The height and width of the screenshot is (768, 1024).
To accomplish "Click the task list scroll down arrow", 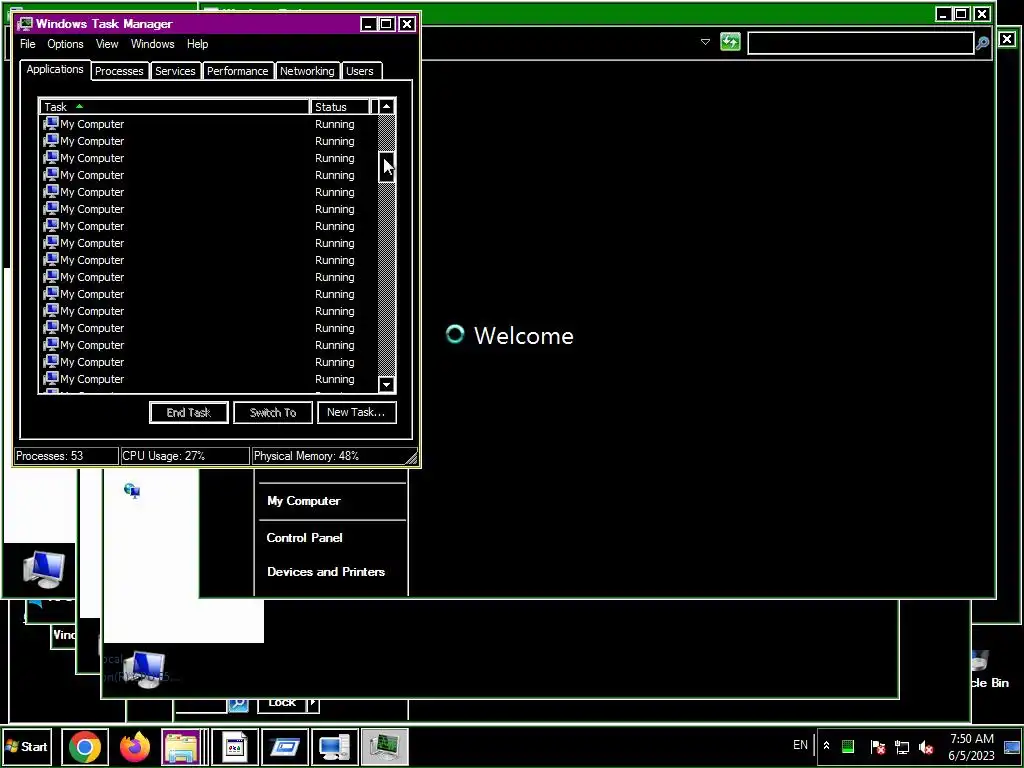I will click(x=387, y=385).
